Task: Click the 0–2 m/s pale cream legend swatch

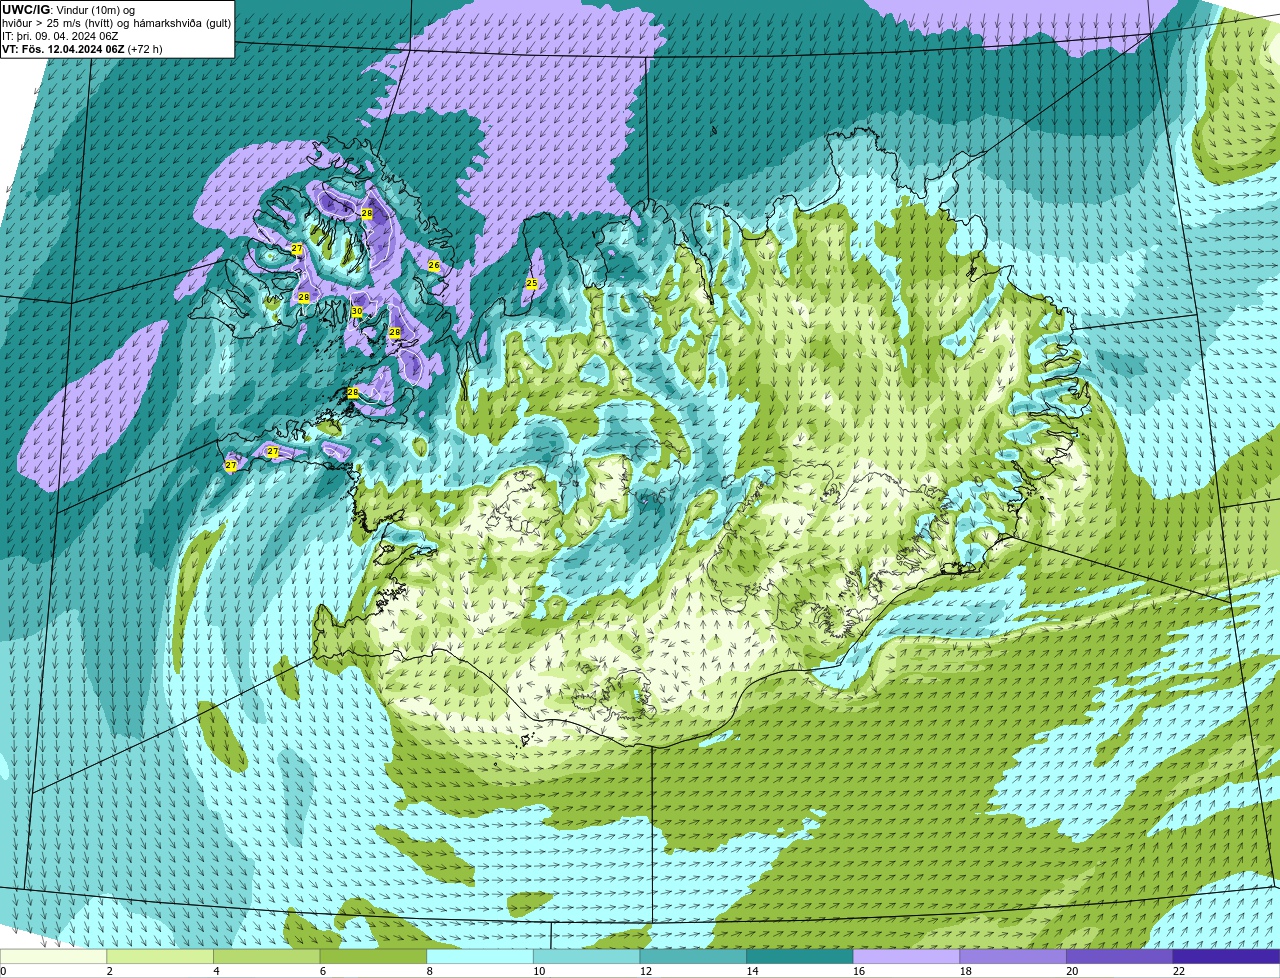Action: 53,956
